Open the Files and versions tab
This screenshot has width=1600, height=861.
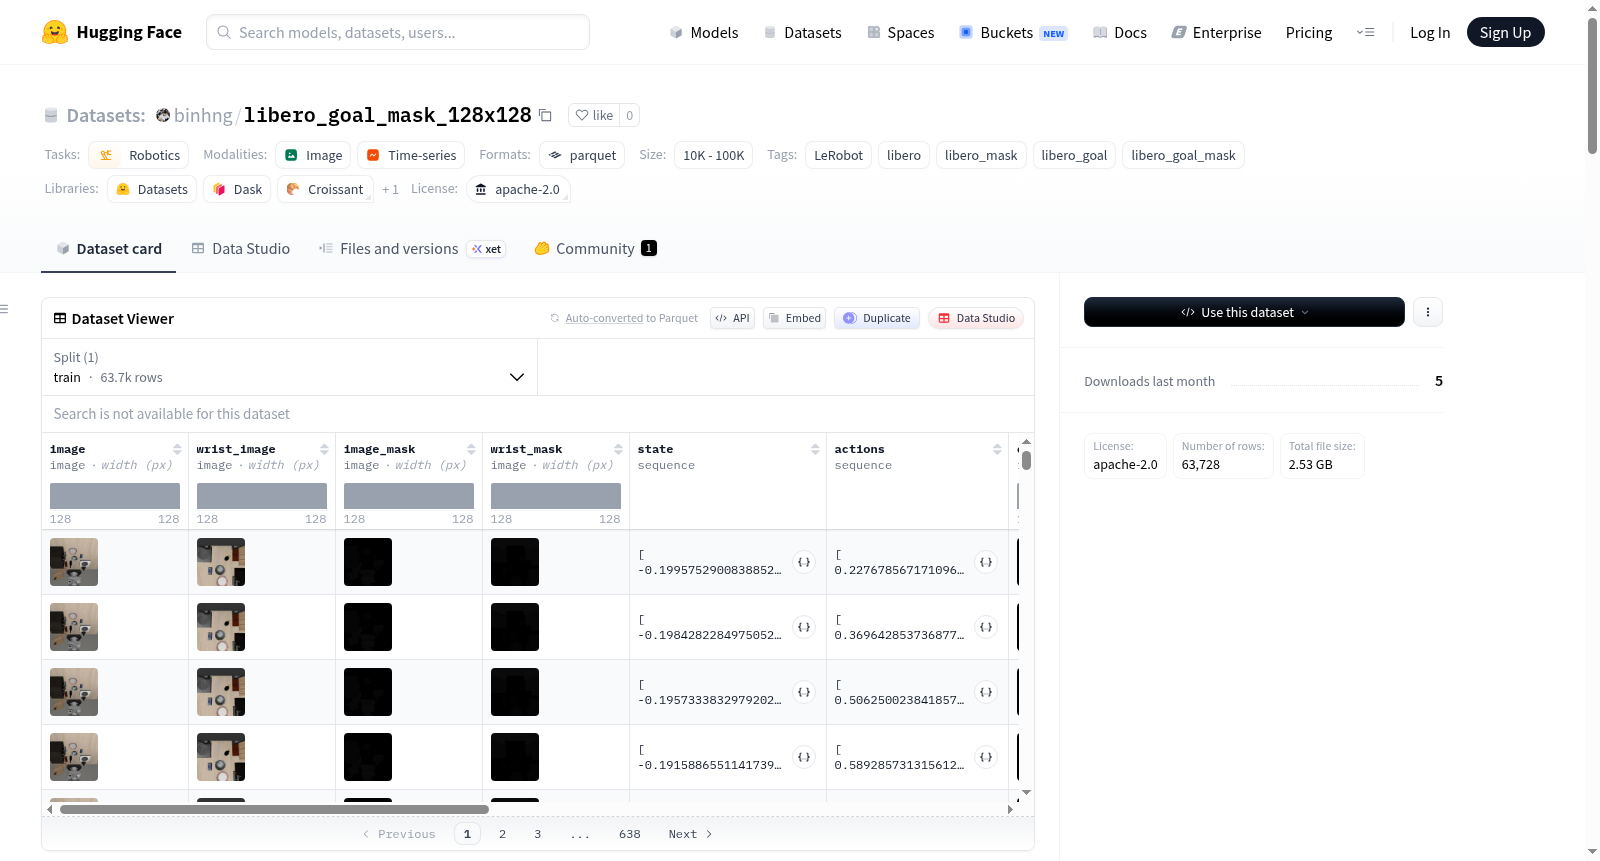(x=412, y=249)
